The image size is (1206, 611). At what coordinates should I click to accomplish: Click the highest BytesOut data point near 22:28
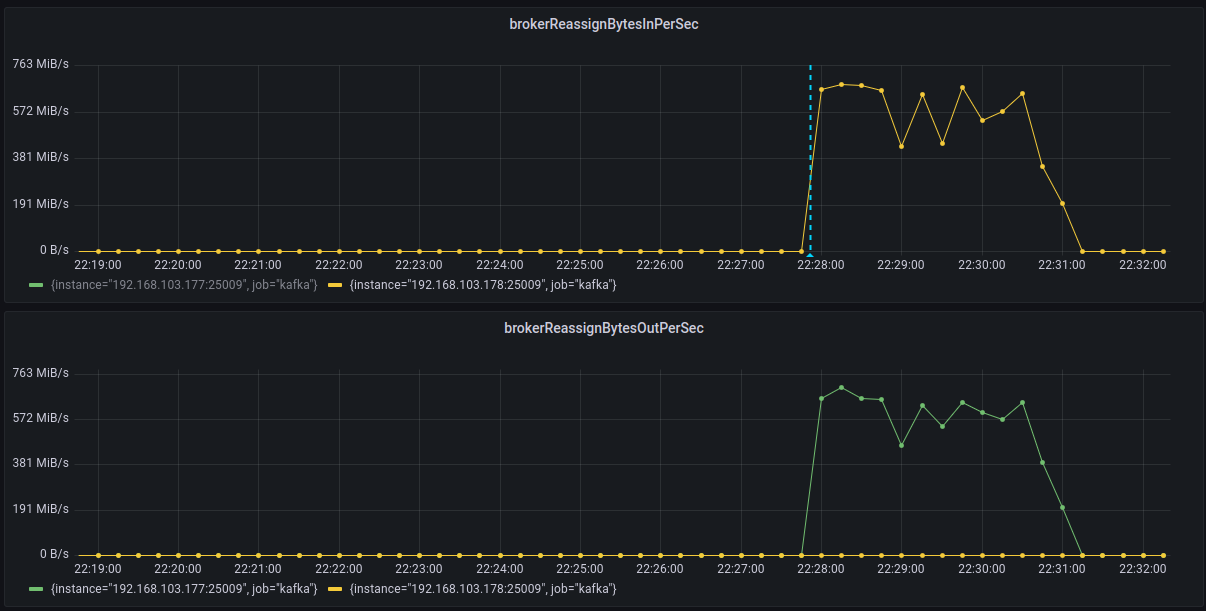(841, 387)
